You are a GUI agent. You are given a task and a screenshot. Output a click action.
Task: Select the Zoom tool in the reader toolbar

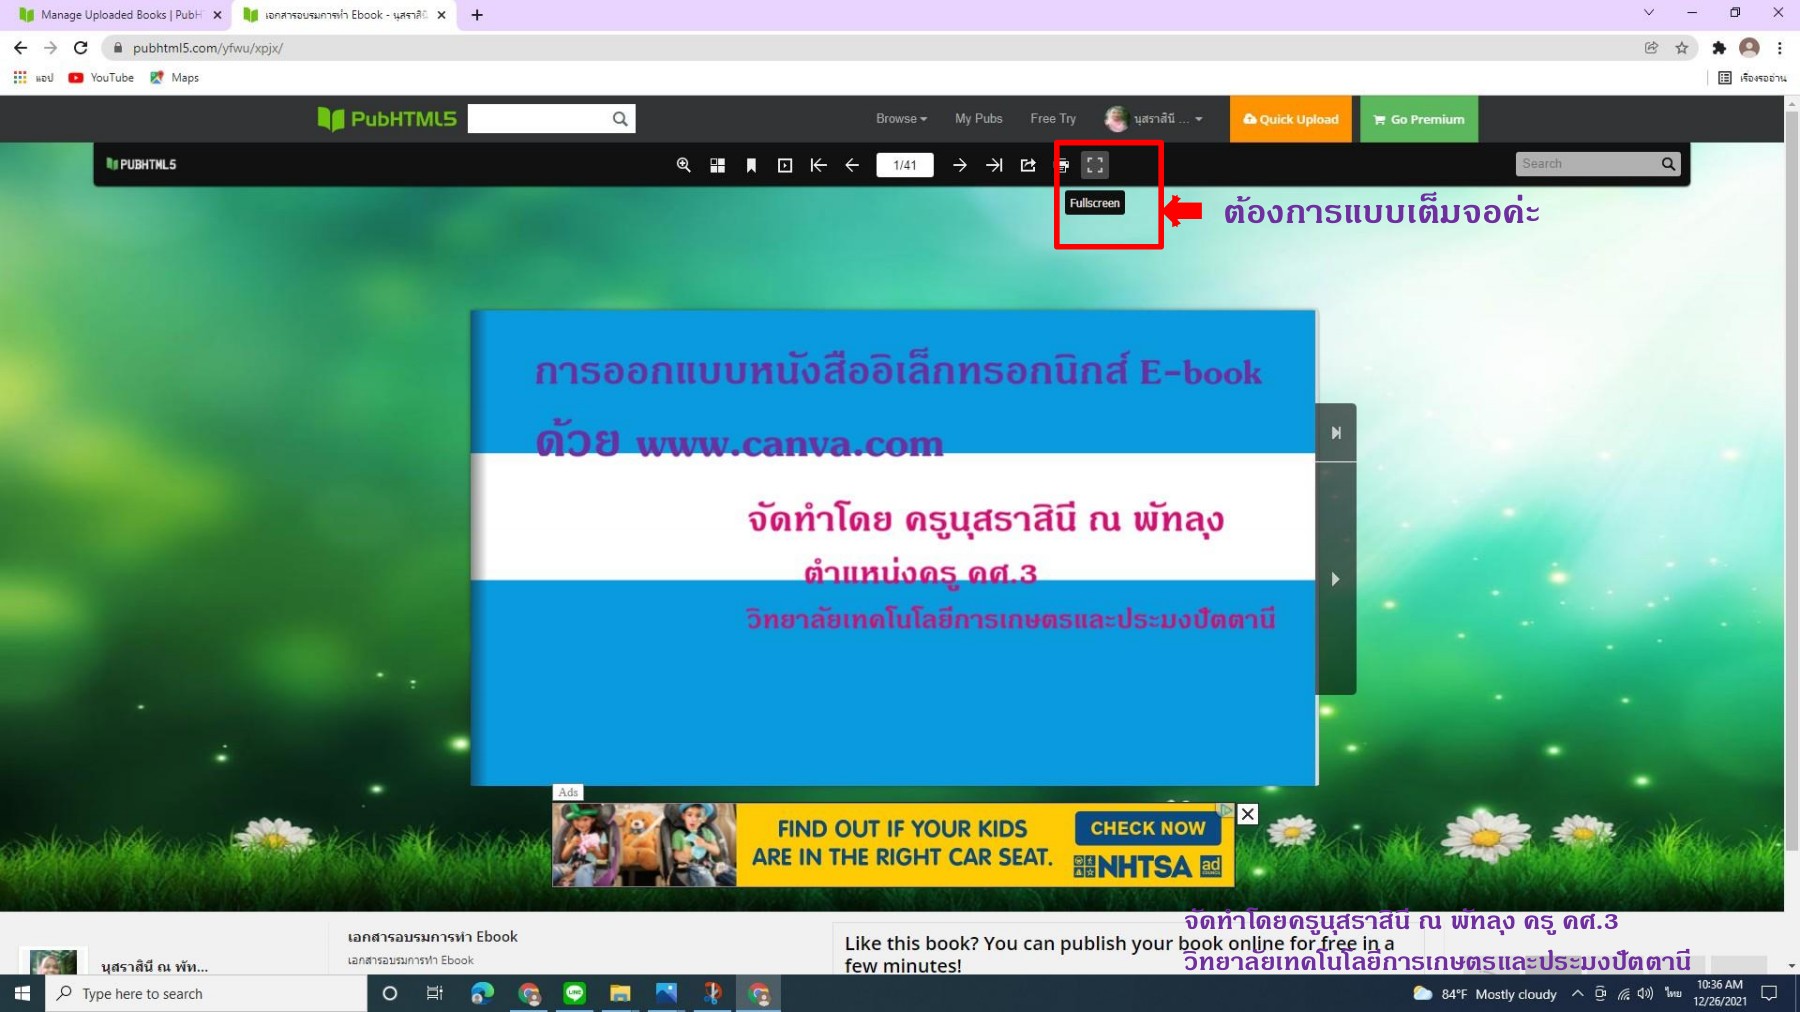[x=684, y=165]
